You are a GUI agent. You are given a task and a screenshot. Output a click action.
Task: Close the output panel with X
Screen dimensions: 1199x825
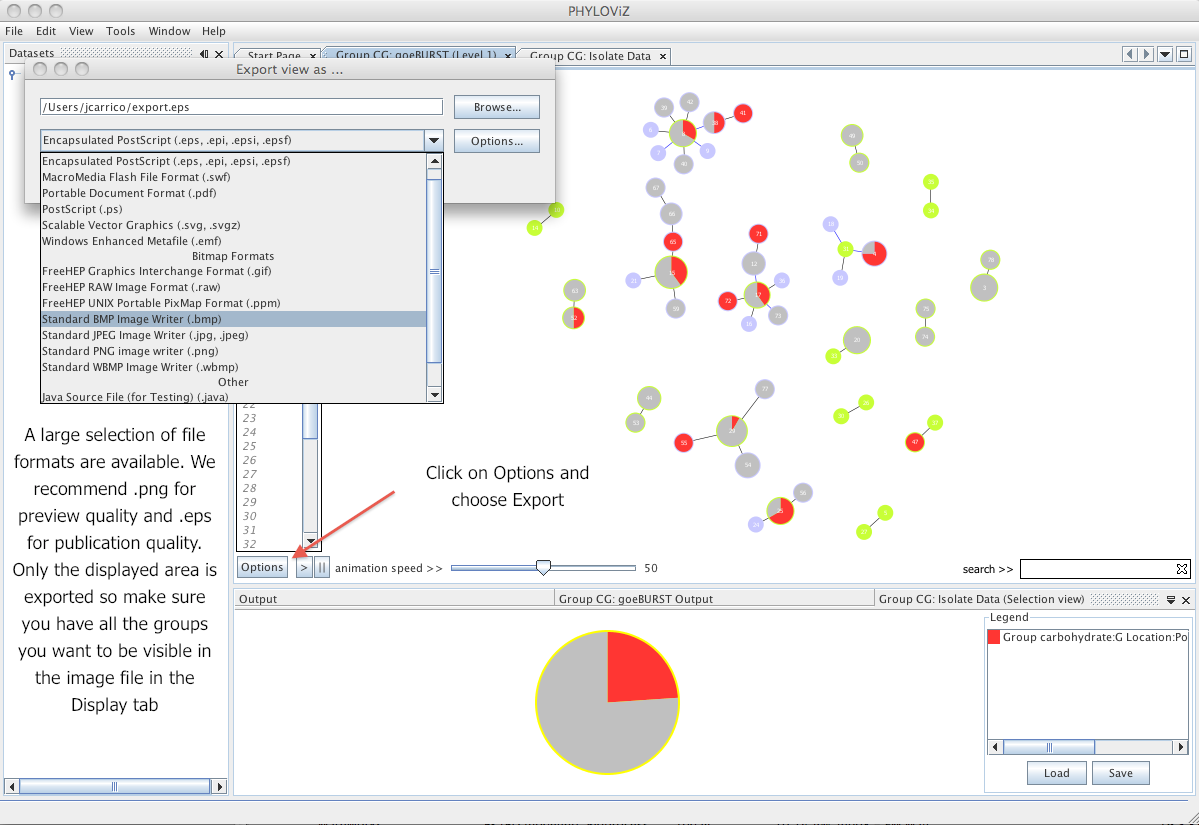click(1186, 600)
